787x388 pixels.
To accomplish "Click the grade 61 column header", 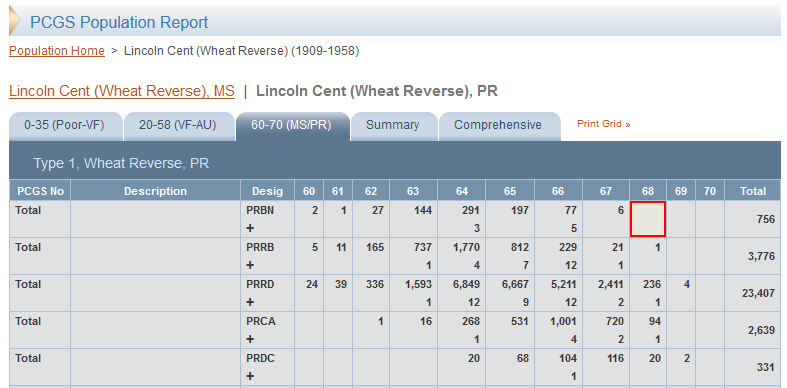I will (338, 191).
